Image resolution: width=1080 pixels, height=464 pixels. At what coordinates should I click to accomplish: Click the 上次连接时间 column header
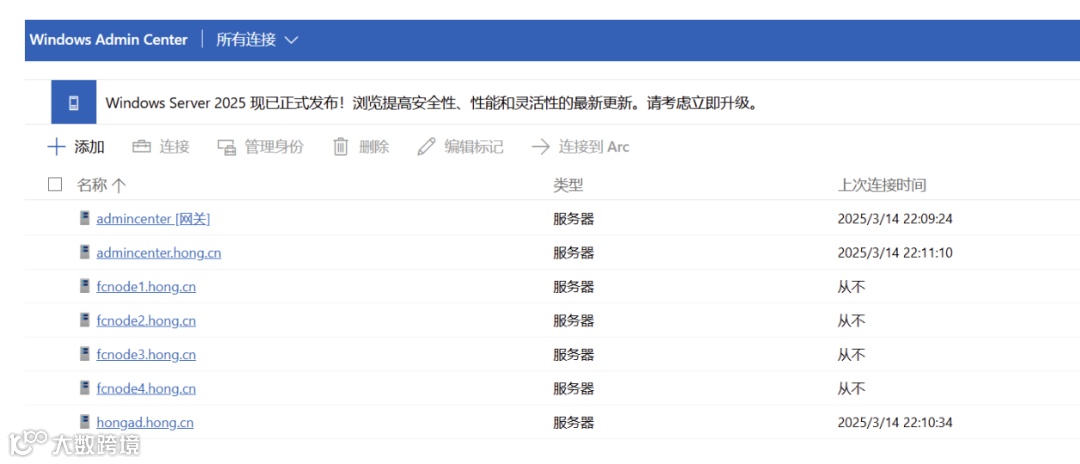pos(882,184)
